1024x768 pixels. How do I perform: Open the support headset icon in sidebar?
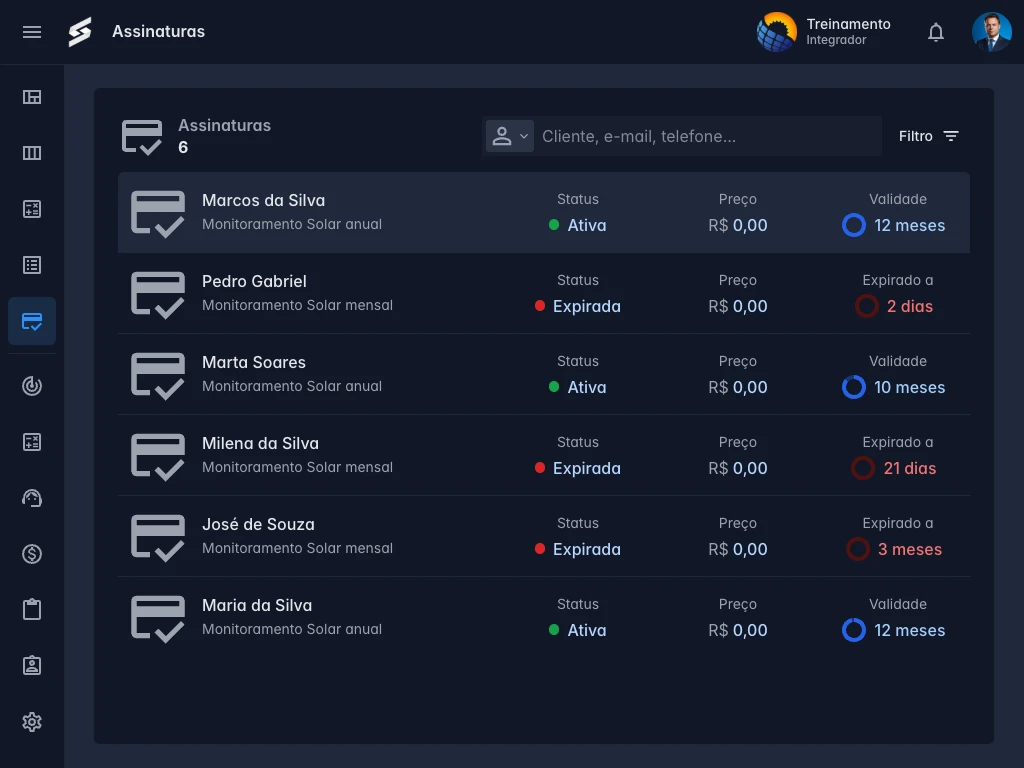click(x=32, y=498)
